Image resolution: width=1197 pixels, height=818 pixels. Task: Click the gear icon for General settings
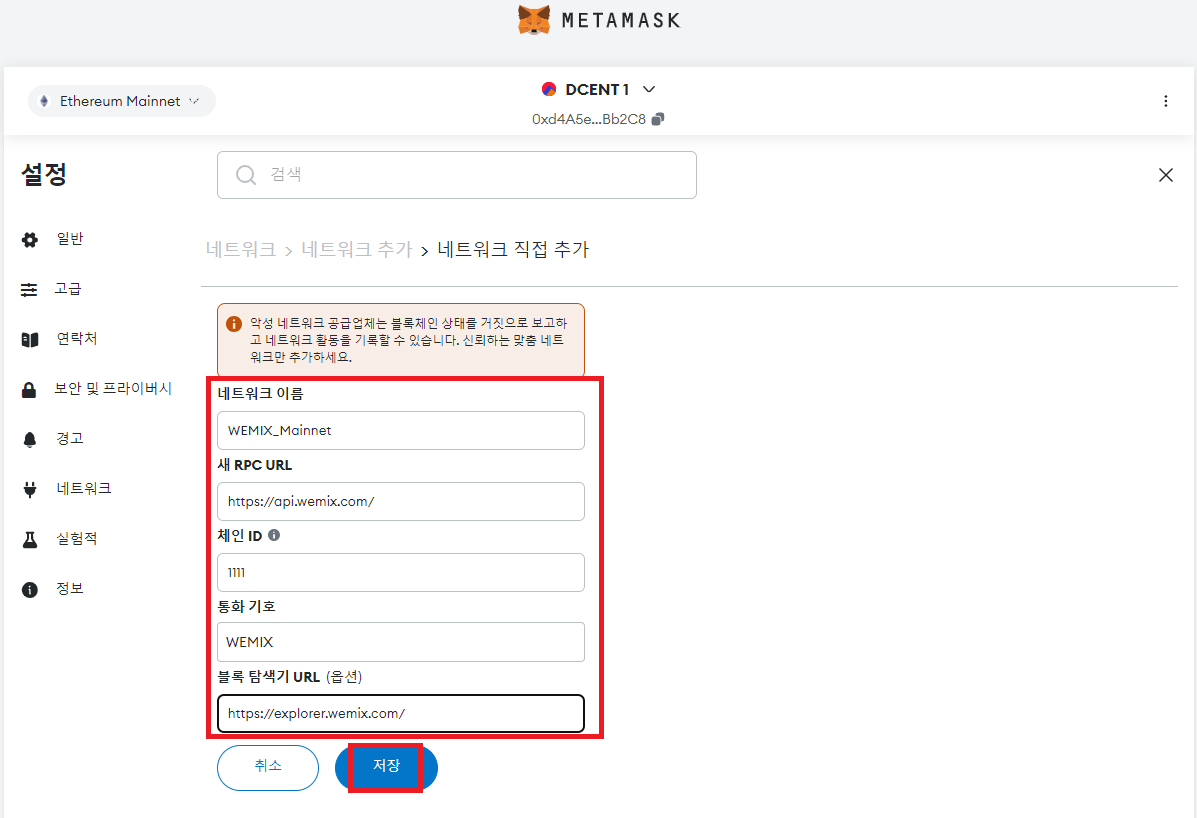30,240
